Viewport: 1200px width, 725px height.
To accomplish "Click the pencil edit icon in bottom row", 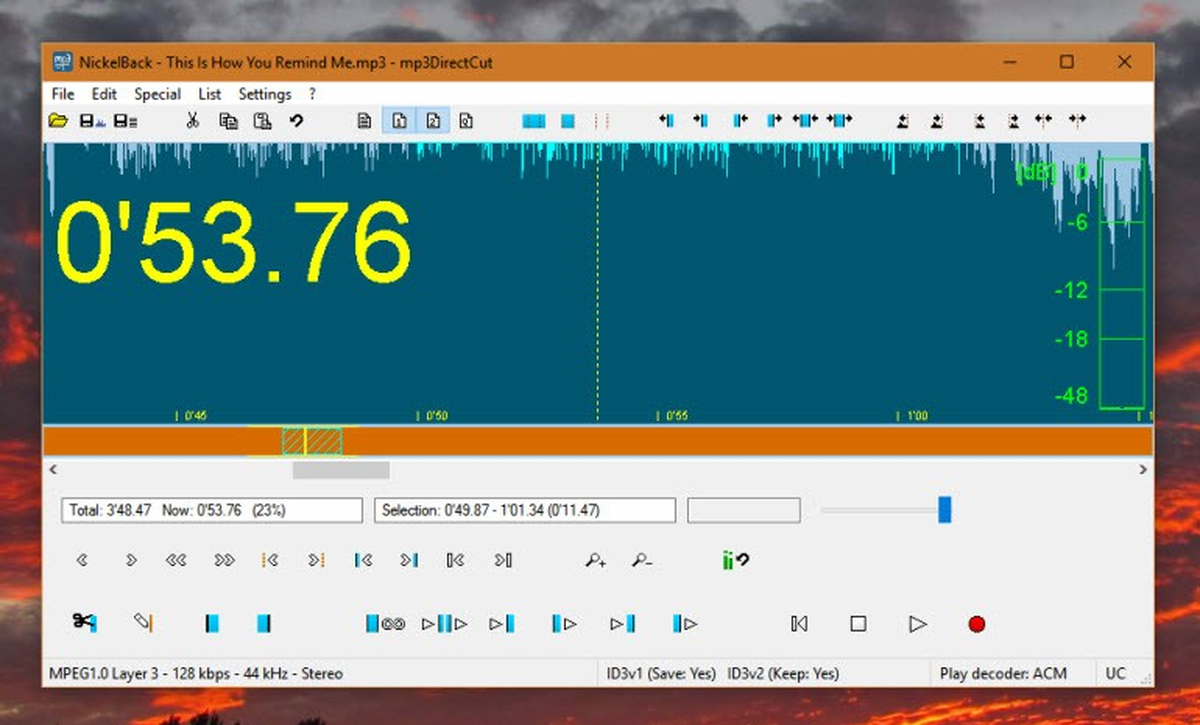I will coord(143,623).
